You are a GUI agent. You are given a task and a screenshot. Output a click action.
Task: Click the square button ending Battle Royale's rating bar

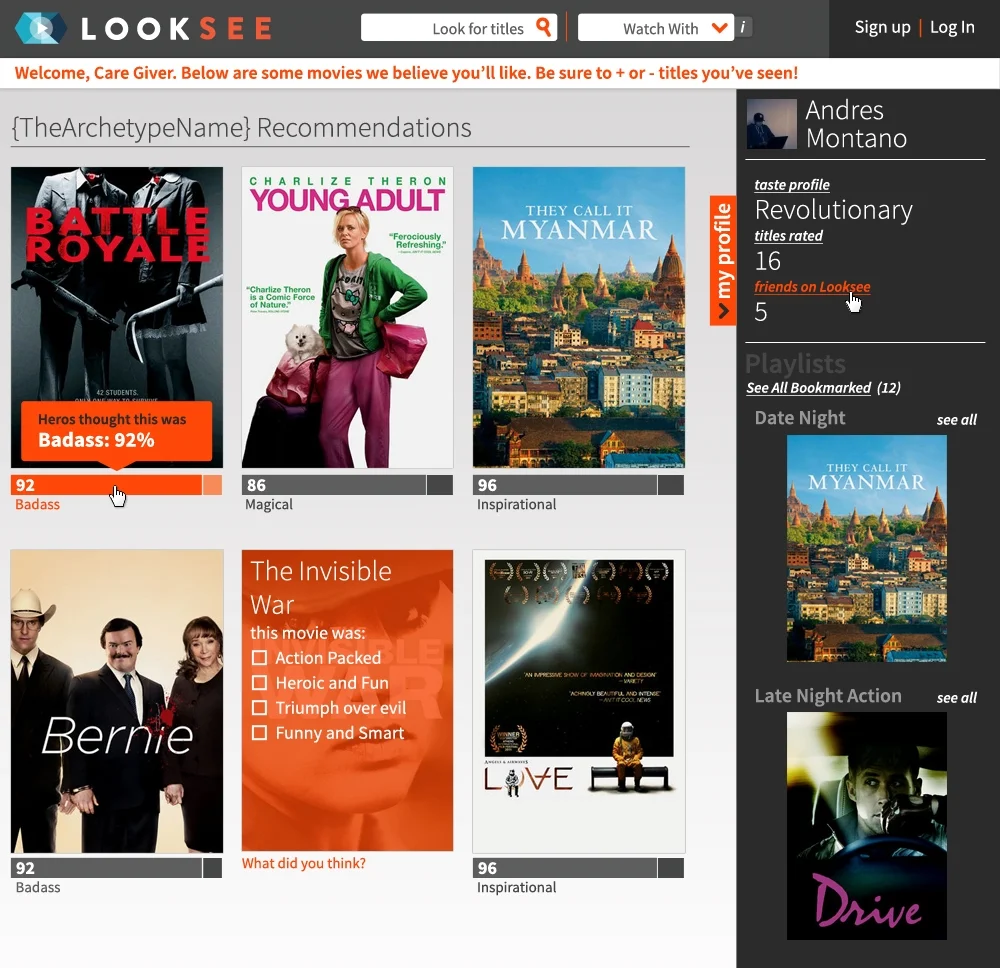(x=212, y=485)
